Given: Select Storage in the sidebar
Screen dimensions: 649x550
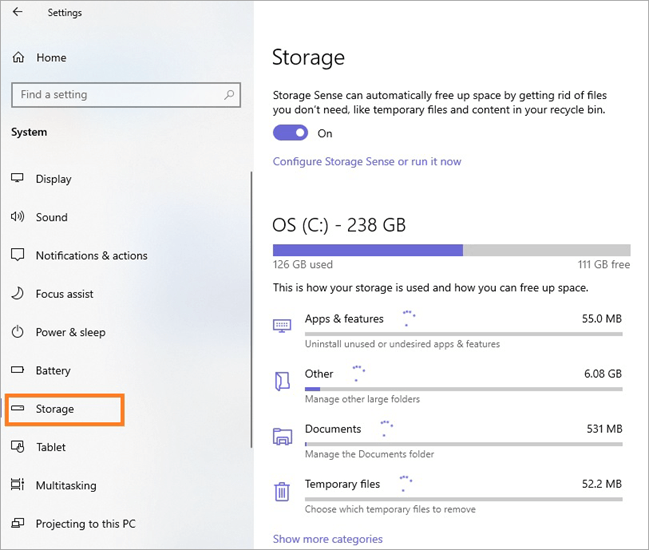Looking at the screenshot, I should tap(55, 409).
